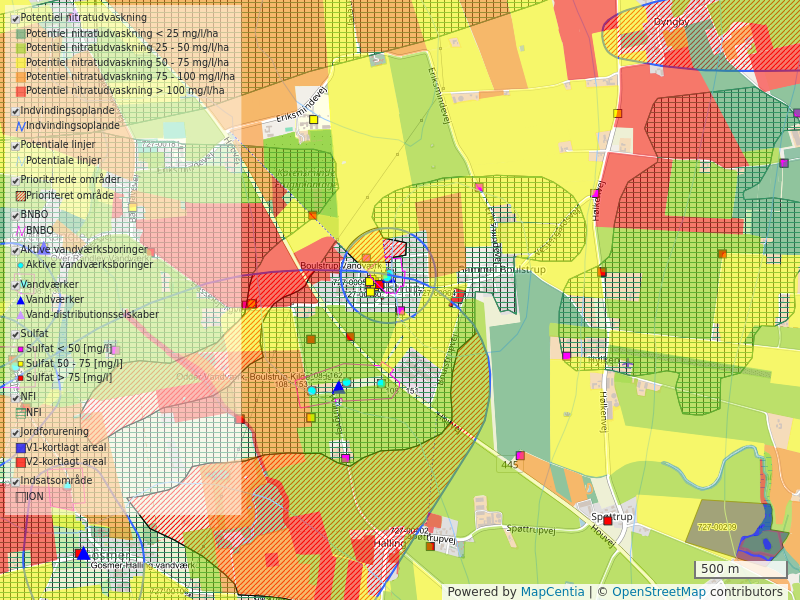Click blue Vandværker triangle in legend
Image resolution: width=800 pixels, height=600 pixels.
click(20, 300)
